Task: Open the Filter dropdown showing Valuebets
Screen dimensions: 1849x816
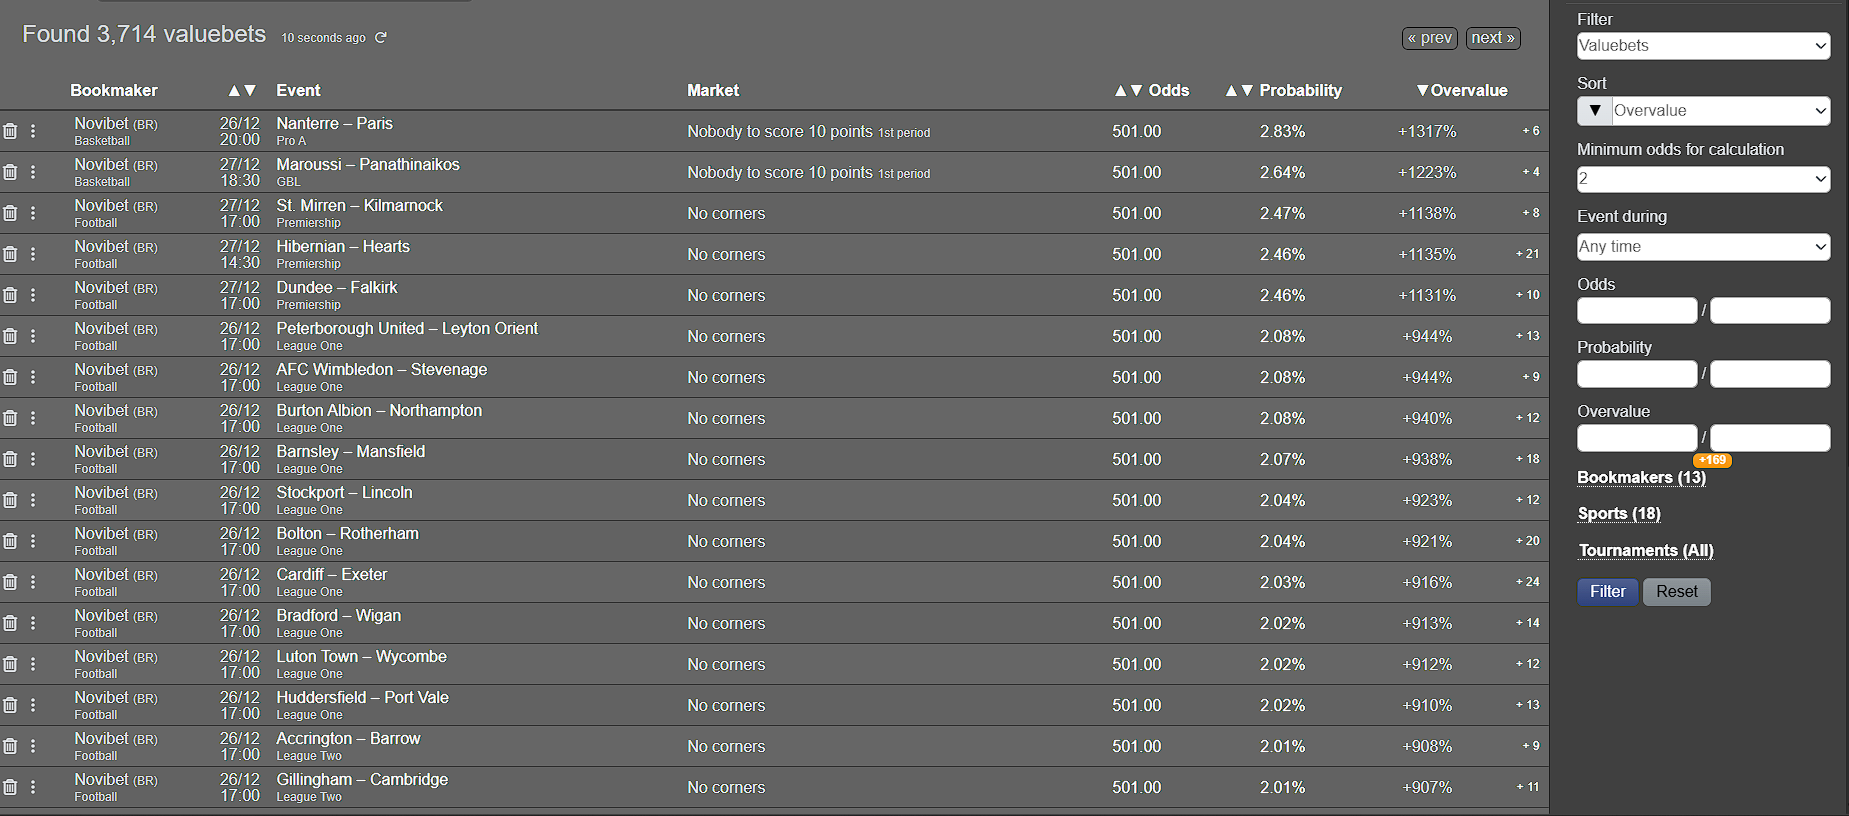Action: pyautogui.click(x=1702, y=46)
